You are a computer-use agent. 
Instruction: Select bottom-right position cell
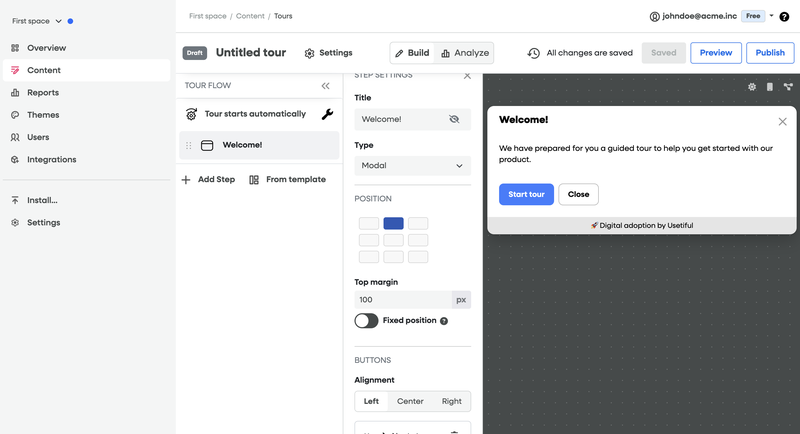(418, 257)
